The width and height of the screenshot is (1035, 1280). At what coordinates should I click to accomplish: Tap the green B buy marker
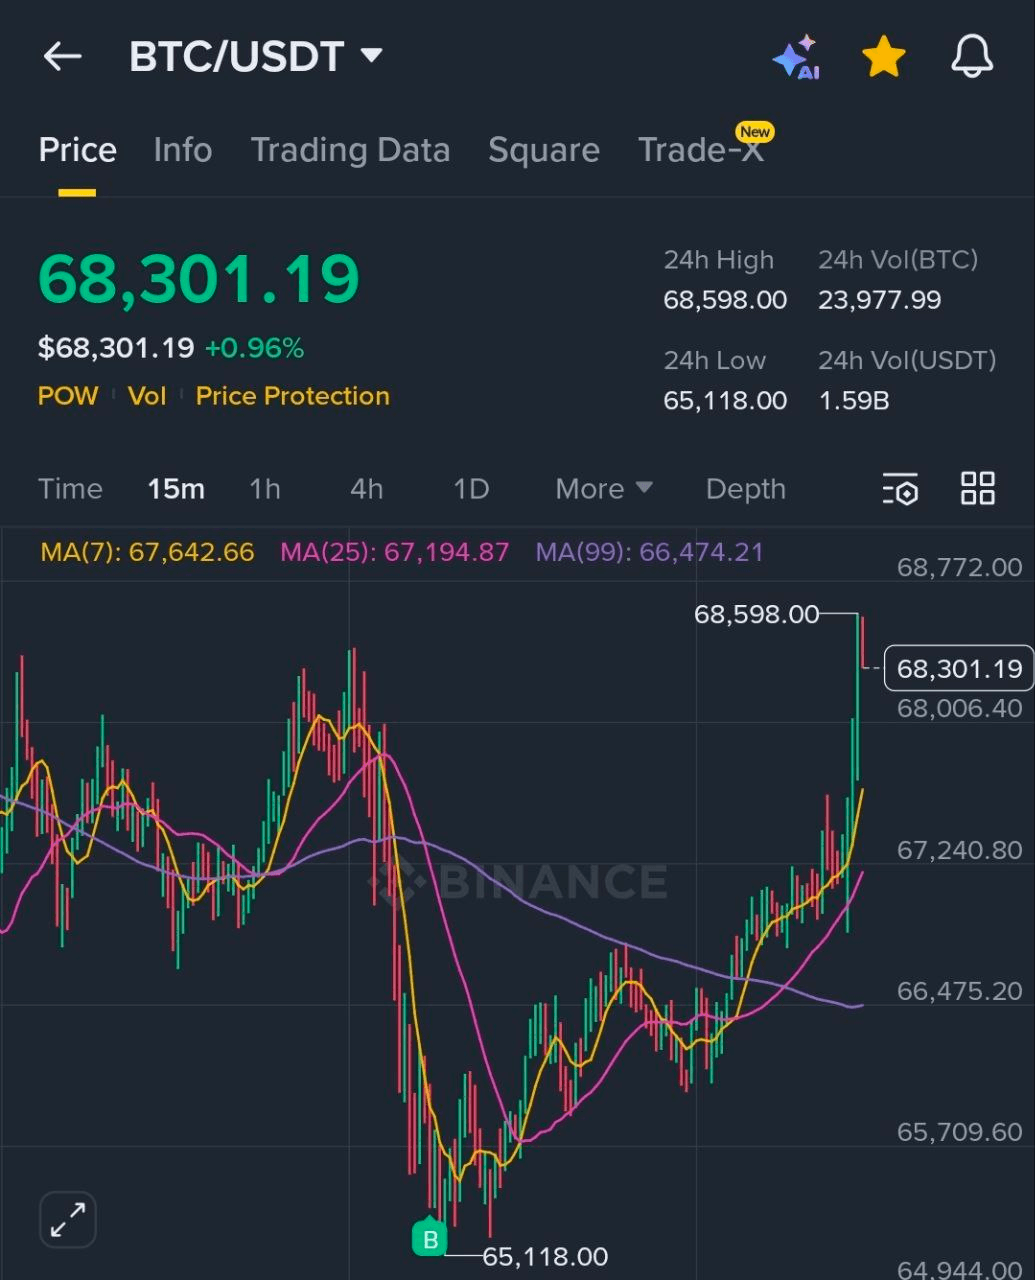430,1239
